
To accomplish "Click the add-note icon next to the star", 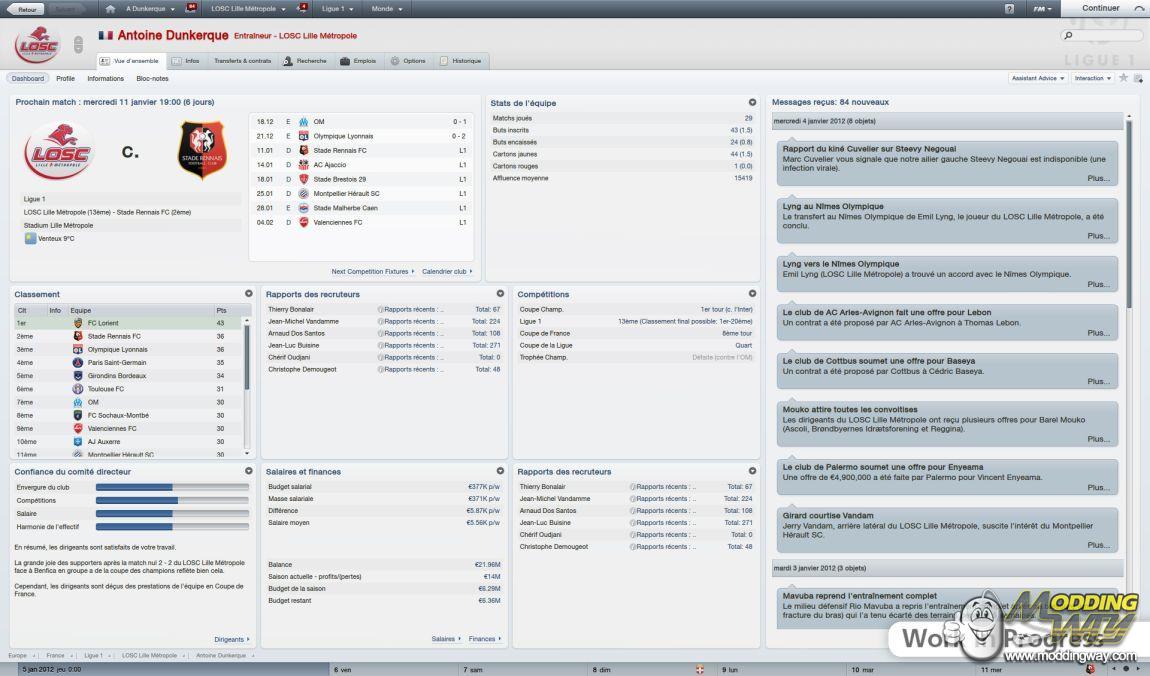I will 1138,78.
